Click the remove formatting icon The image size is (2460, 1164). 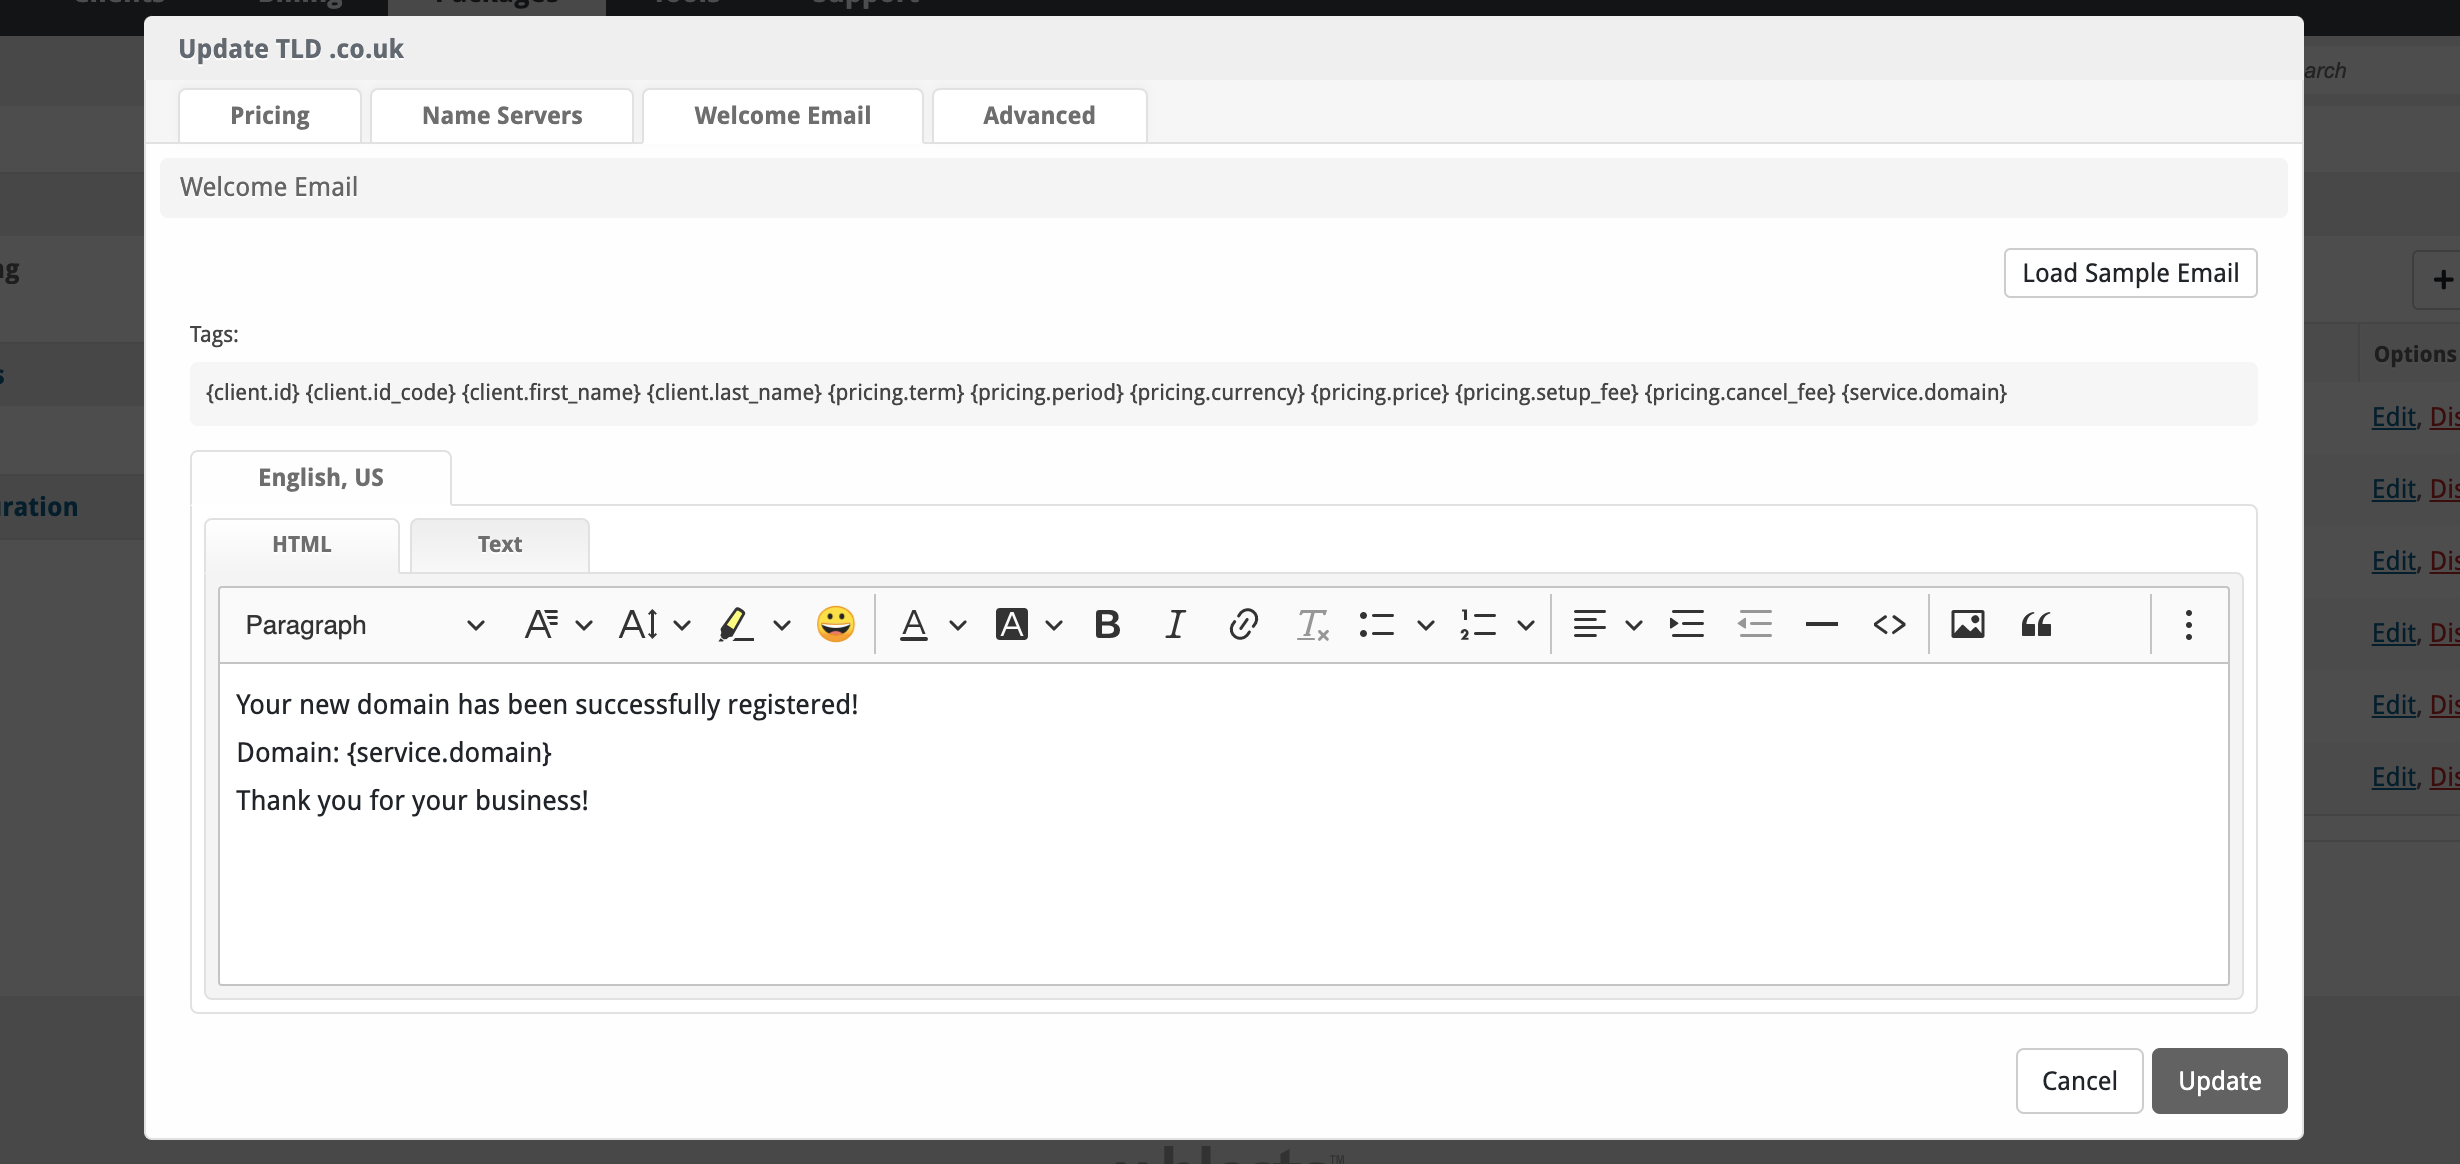(x=1312, y=625)
